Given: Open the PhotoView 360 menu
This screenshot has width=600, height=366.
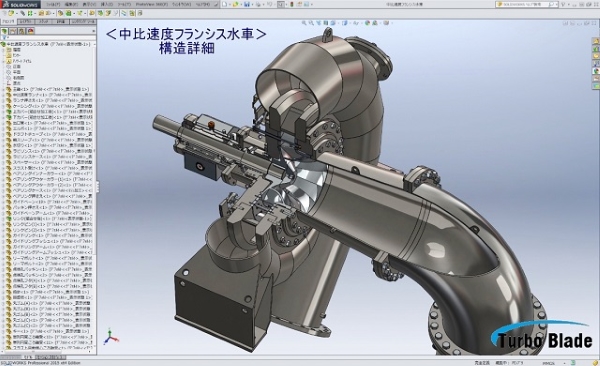Looking at the screenshot, I should pos(152,4).
